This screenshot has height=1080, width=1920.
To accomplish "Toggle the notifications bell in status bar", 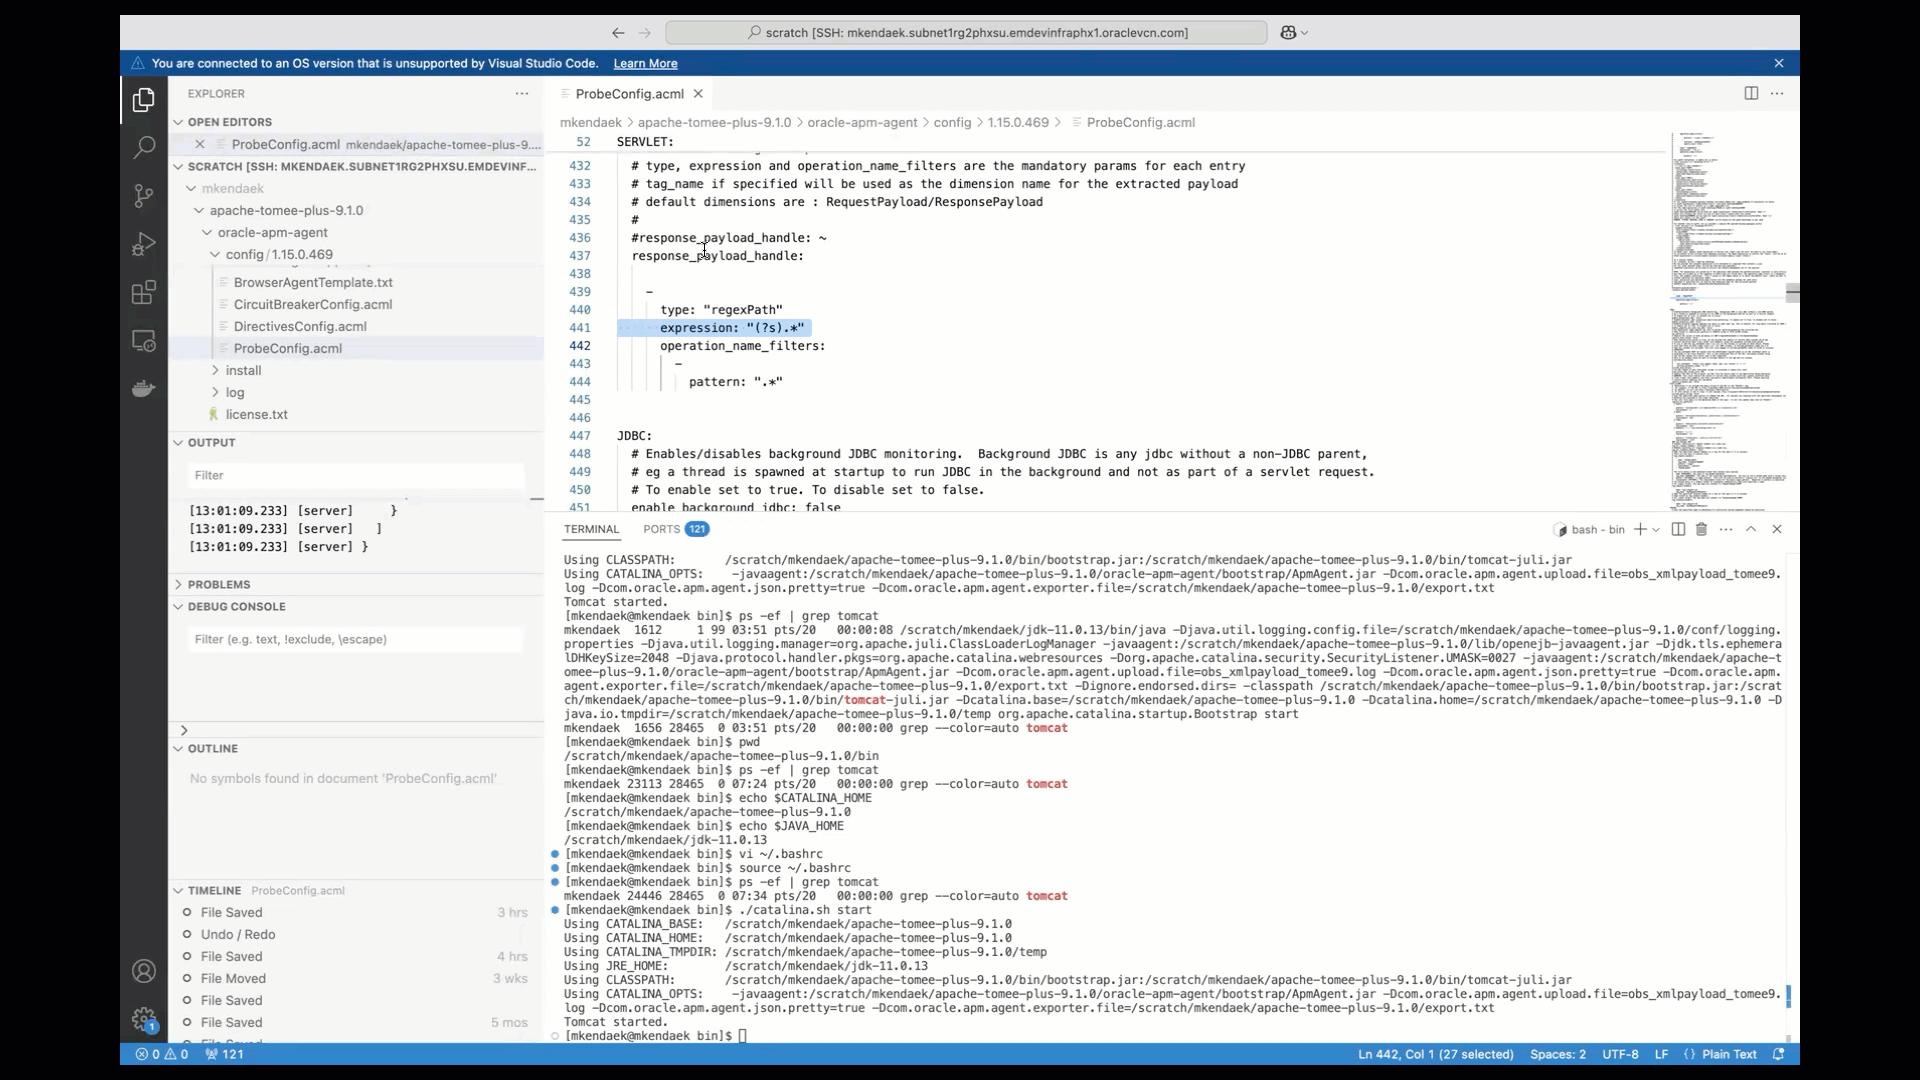I will 1778,1054.
